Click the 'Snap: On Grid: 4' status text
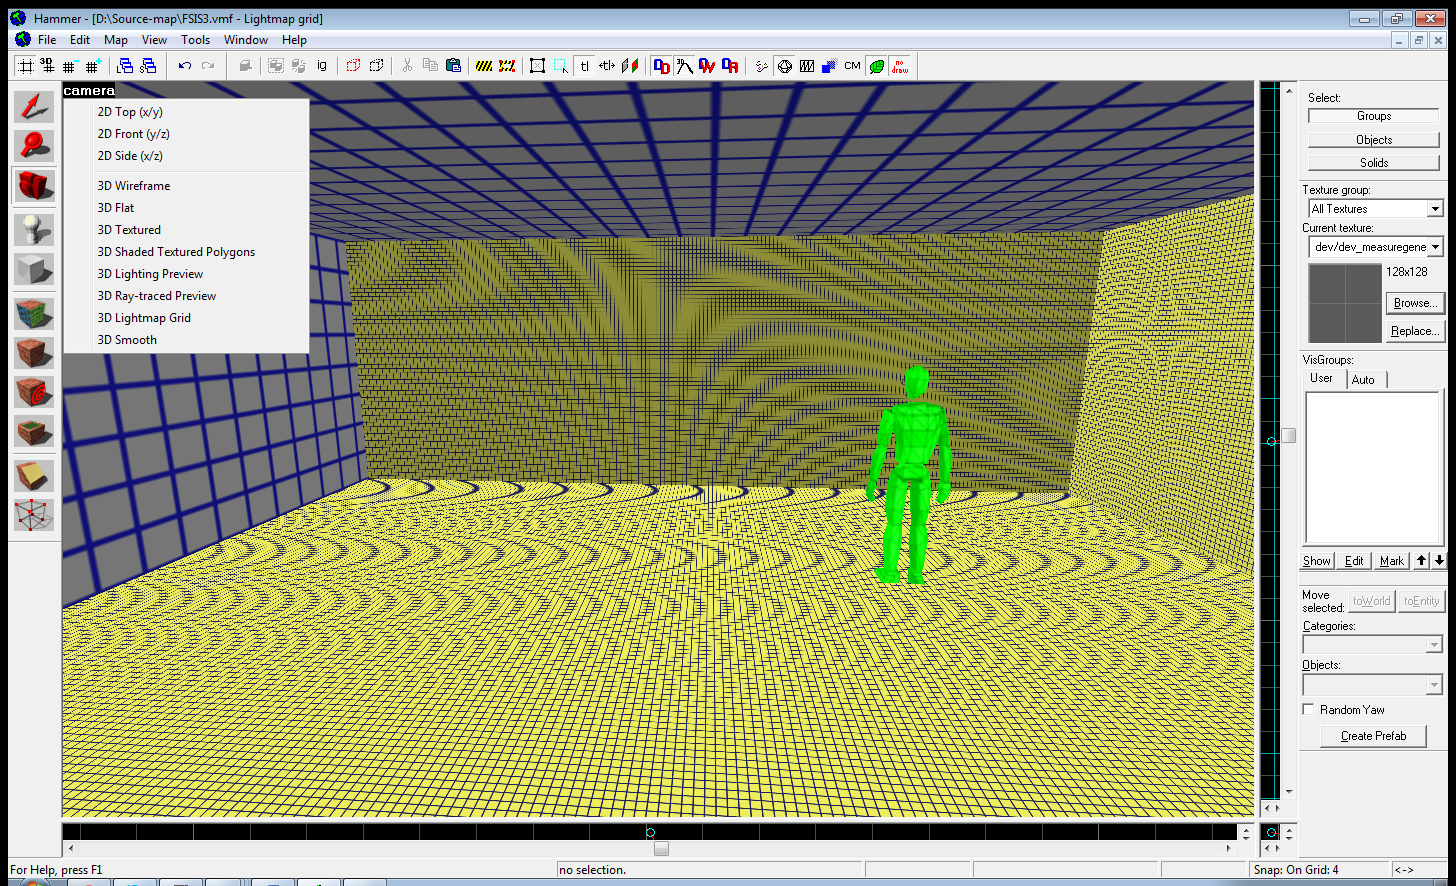This screenshot has width=1456, height=886. click(1296, 870)
